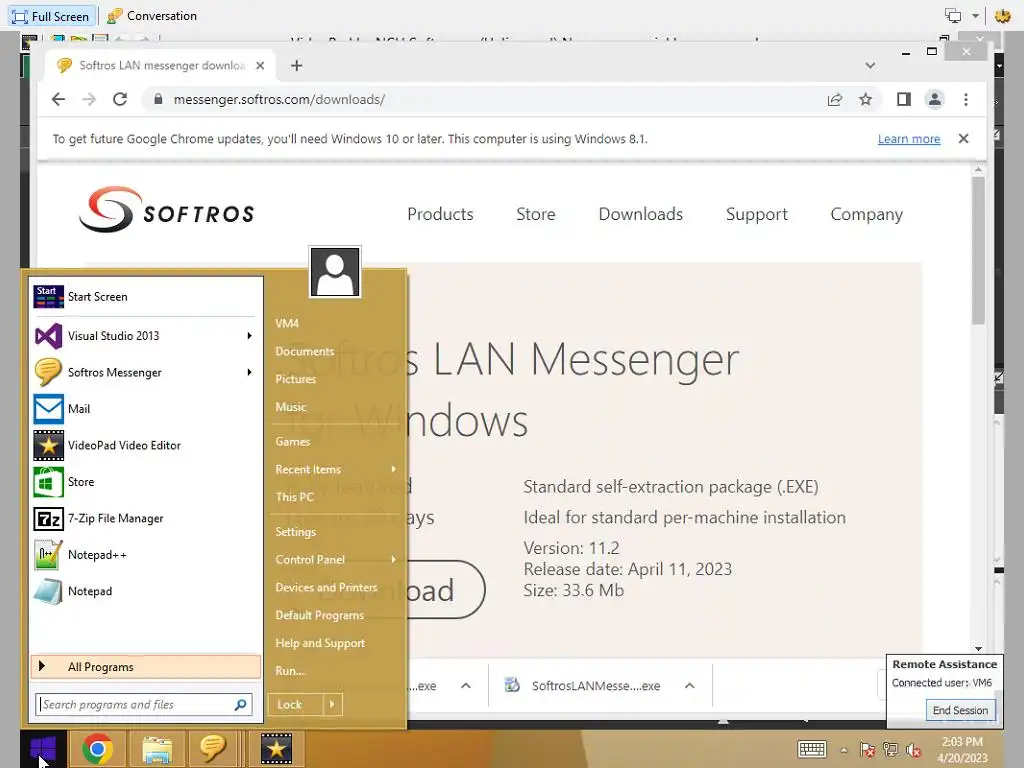This screenshot has height=768, width=1024.
Task: Open Games from Start menu
Action: [293, 441]
